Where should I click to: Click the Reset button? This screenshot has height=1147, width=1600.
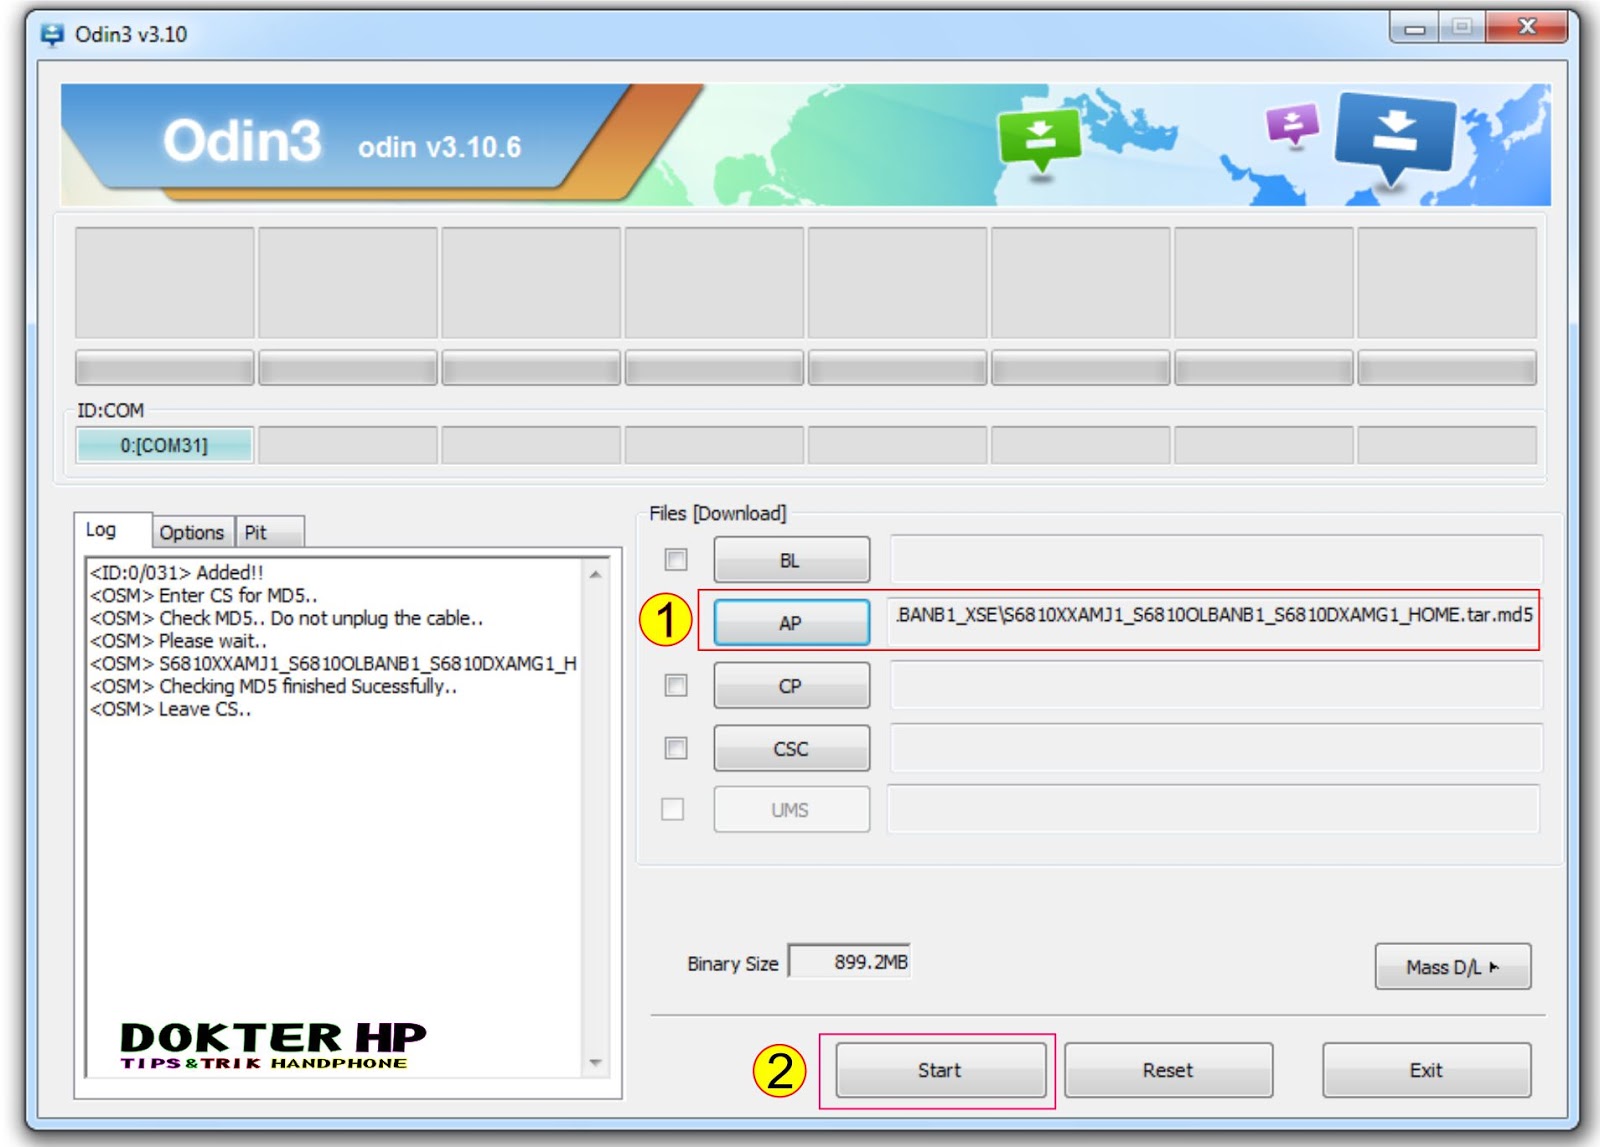click(x=1168, y=1070)
